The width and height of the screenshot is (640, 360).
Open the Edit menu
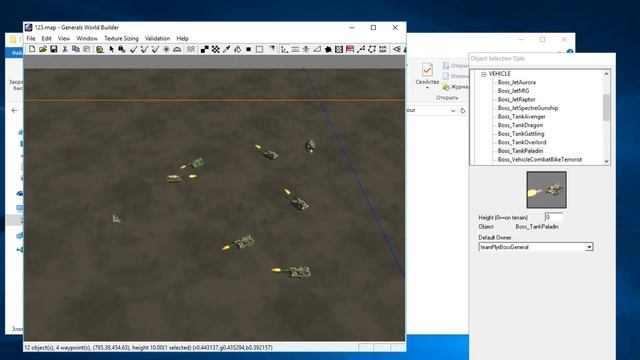47,38
